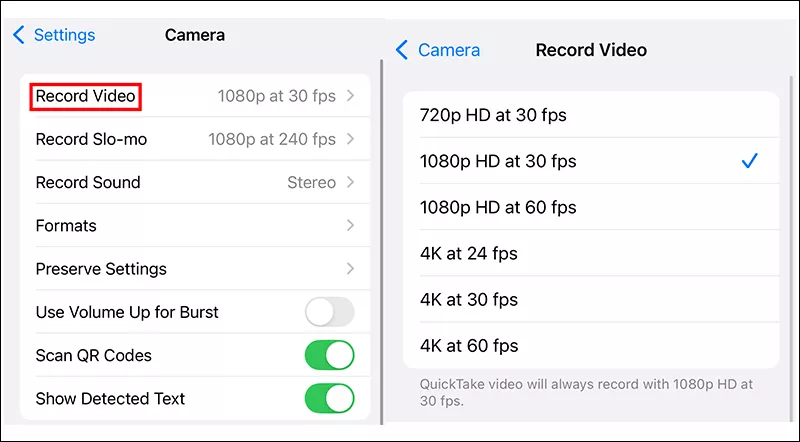Pick 4K at 30 fps resolution
The image size is (800, 442).
click(x=468, y=299)
